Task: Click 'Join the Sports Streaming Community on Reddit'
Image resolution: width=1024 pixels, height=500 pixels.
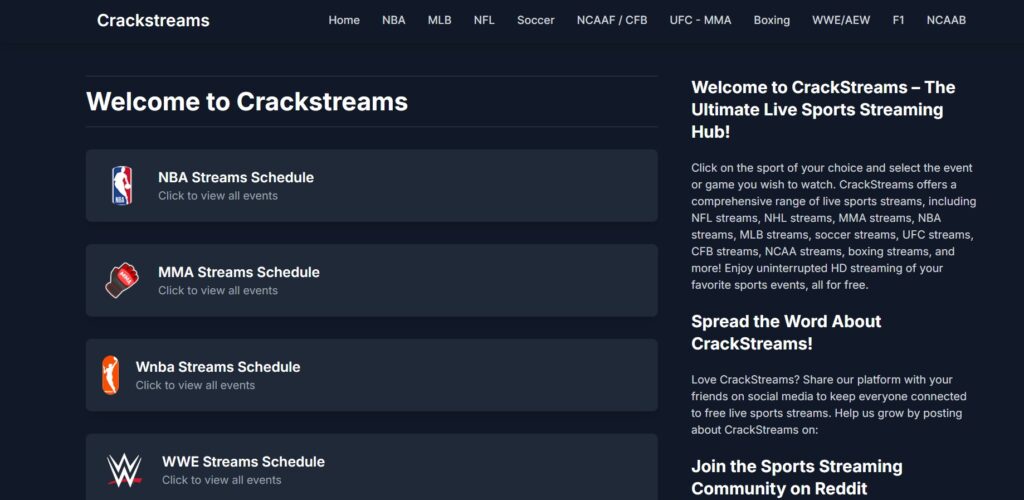Action: (797, 477)
